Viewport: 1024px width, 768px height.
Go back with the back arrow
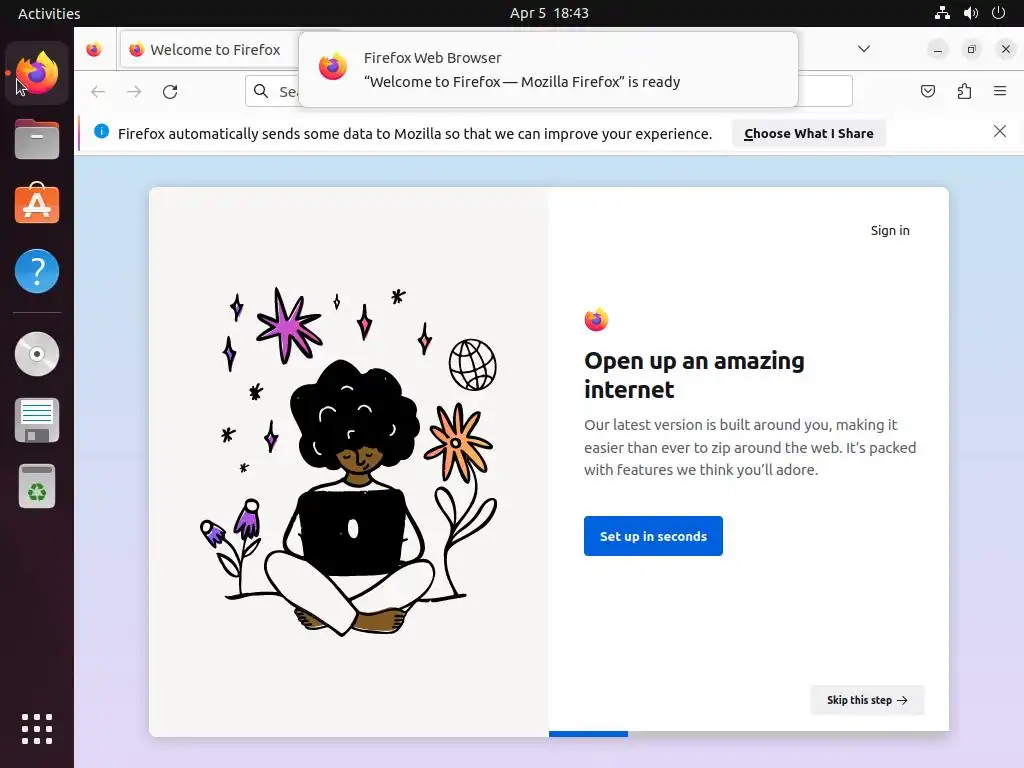click(x=98, y=91)
